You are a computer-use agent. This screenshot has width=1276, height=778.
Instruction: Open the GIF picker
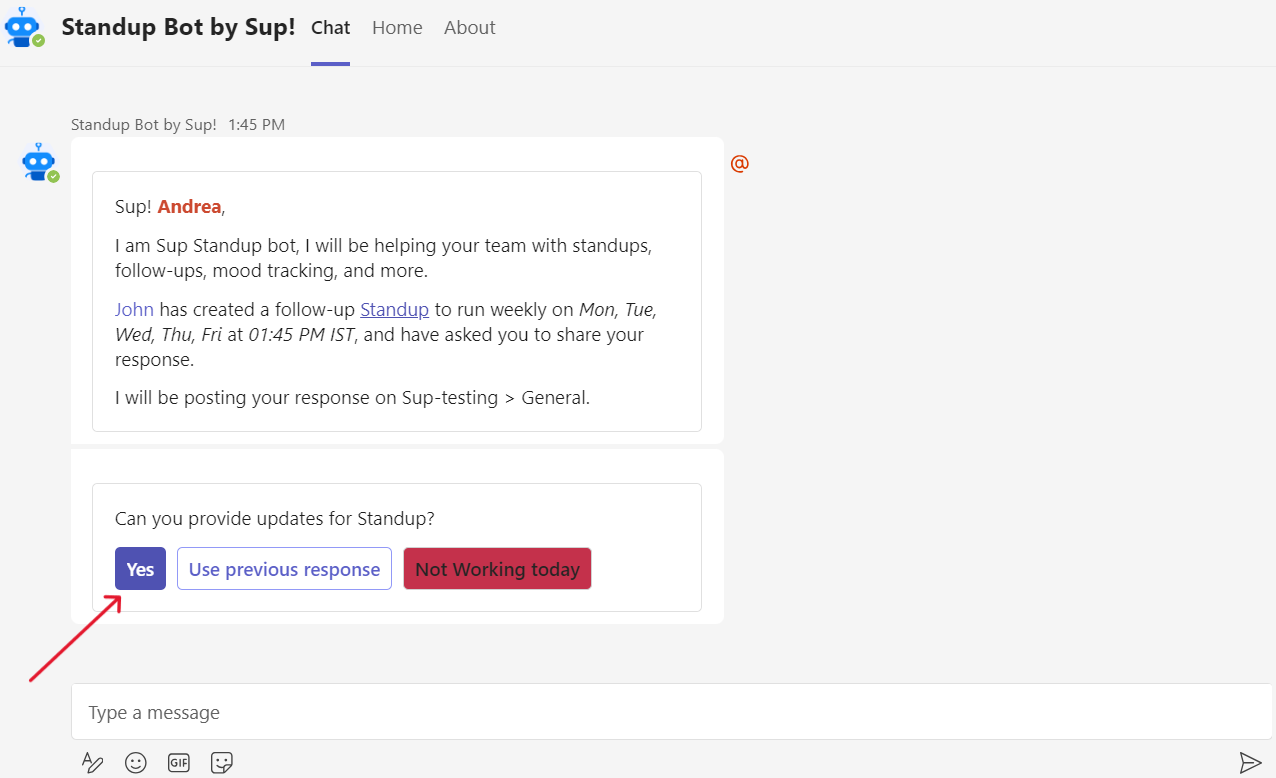click(178, 762)
